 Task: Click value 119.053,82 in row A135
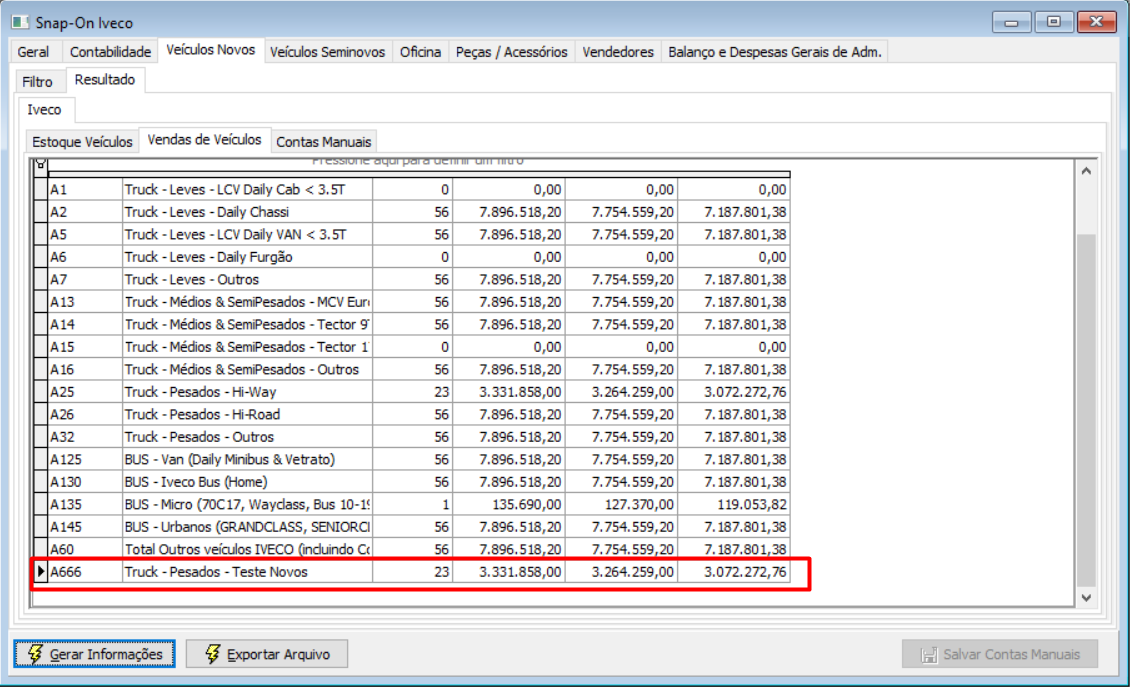734,504
